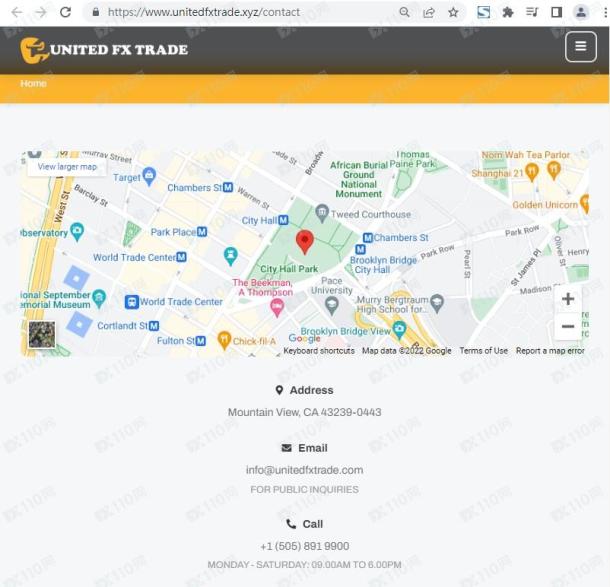
Task: Click the Brooklyn Bridge City Hall station label
Action: 383,265
